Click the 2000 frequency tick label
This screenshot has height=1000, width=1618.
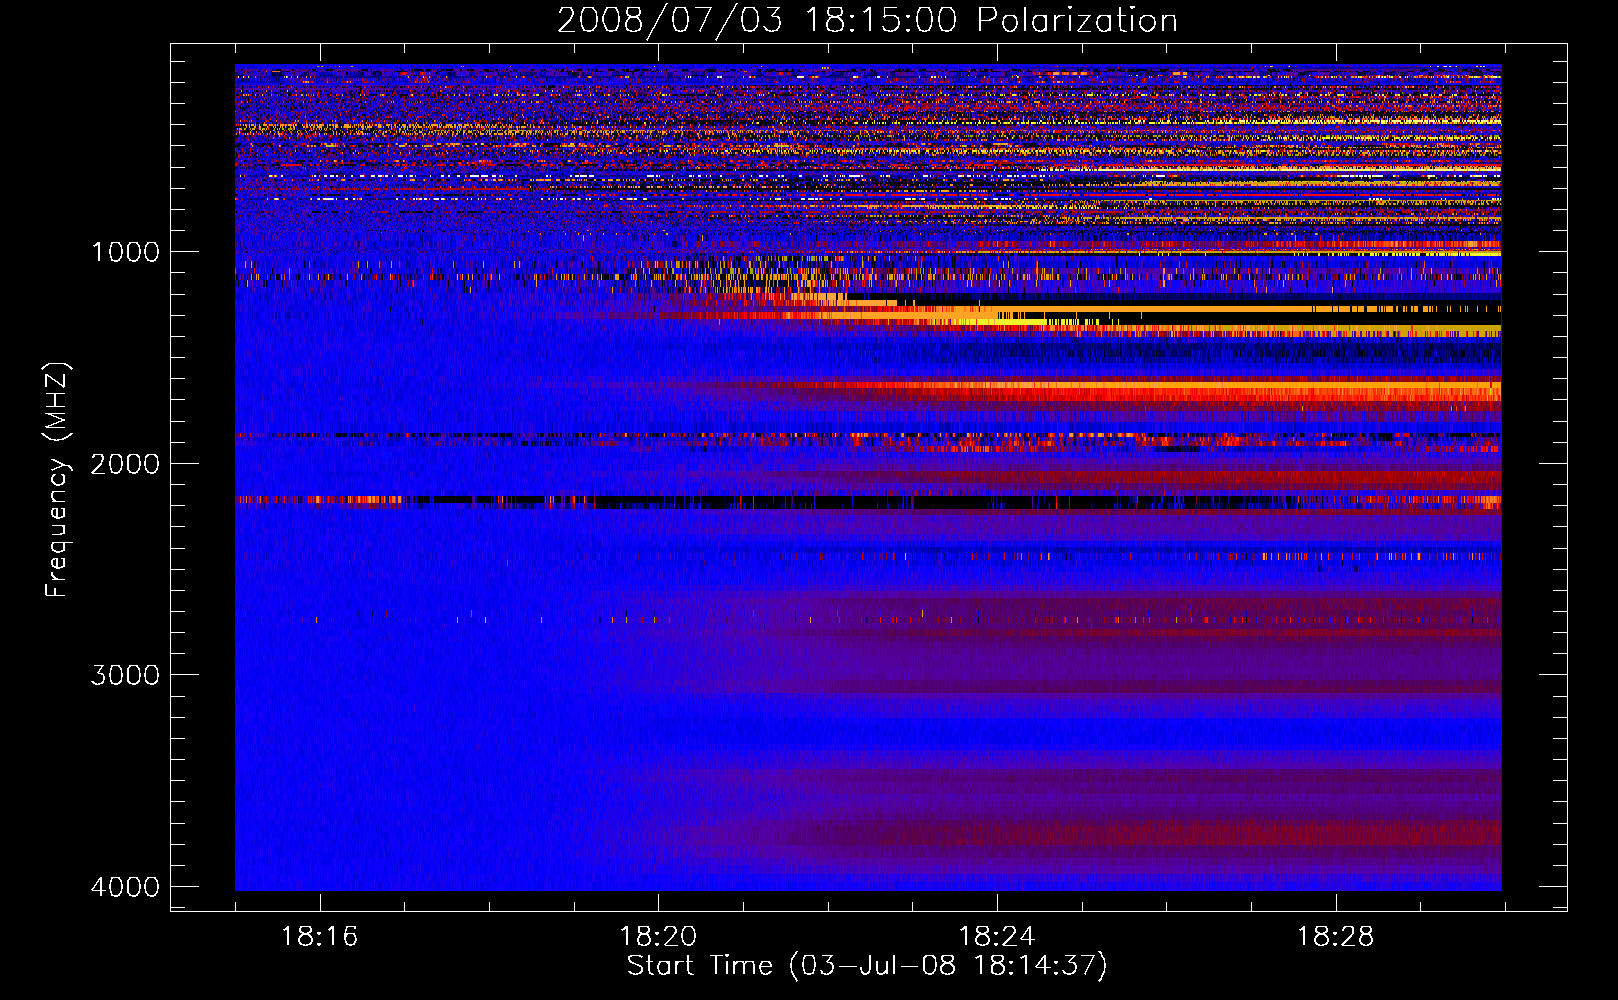point(125,464)
